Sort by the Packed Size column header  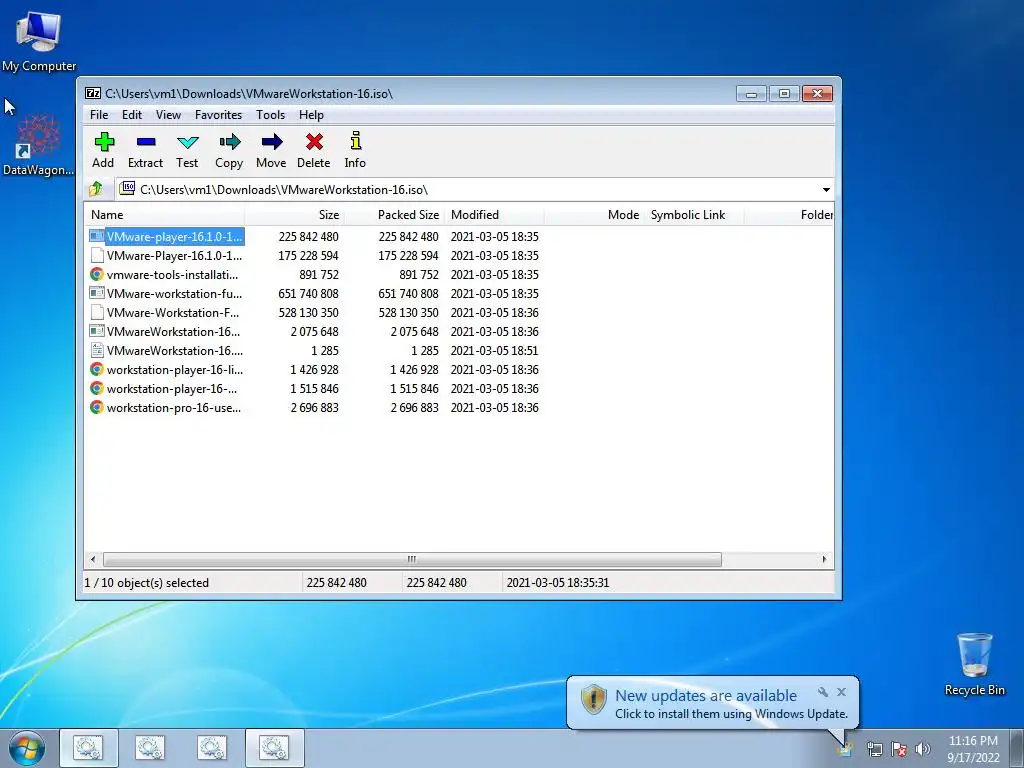[394, 215]
